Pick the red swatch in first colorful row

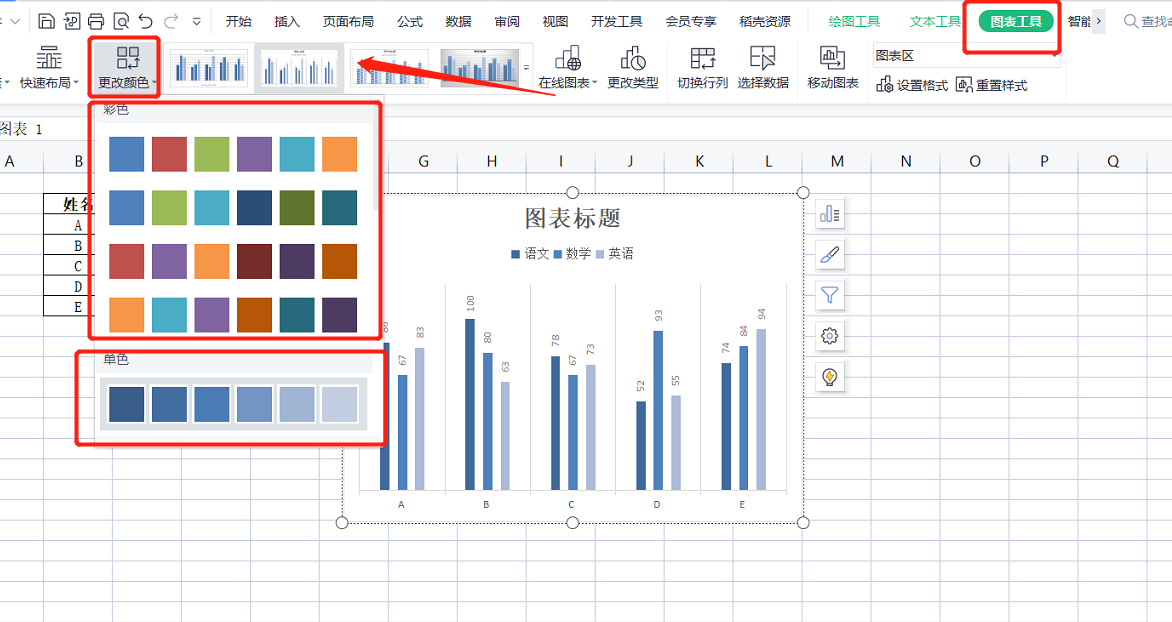[169, 154]
